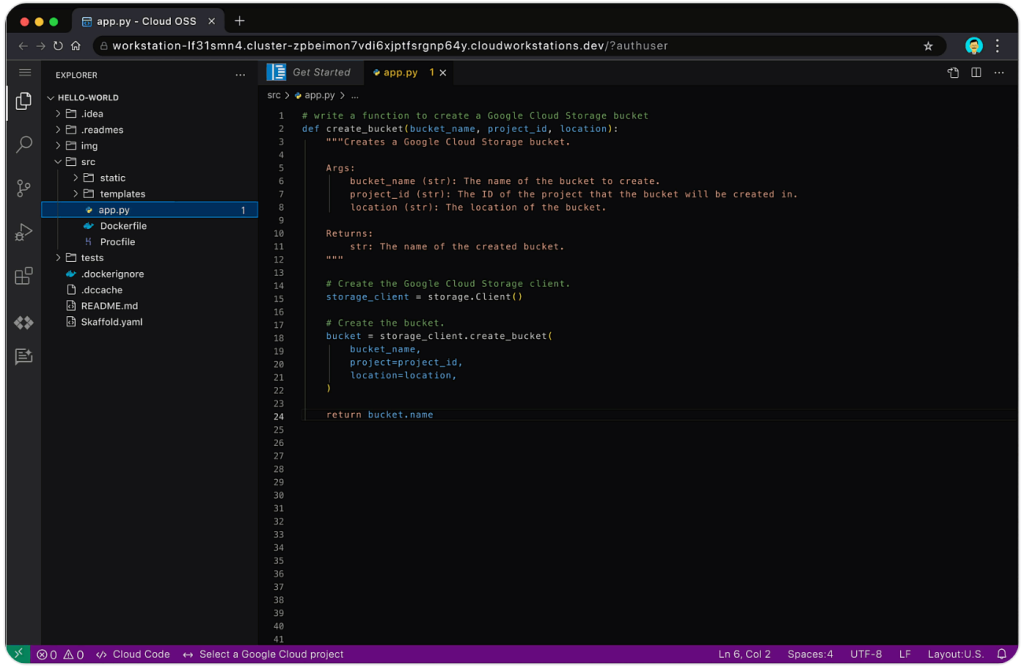Toggle the hamburger menu in activity bar
Viewport: 1024px width, 669px height.
[24, 73]
